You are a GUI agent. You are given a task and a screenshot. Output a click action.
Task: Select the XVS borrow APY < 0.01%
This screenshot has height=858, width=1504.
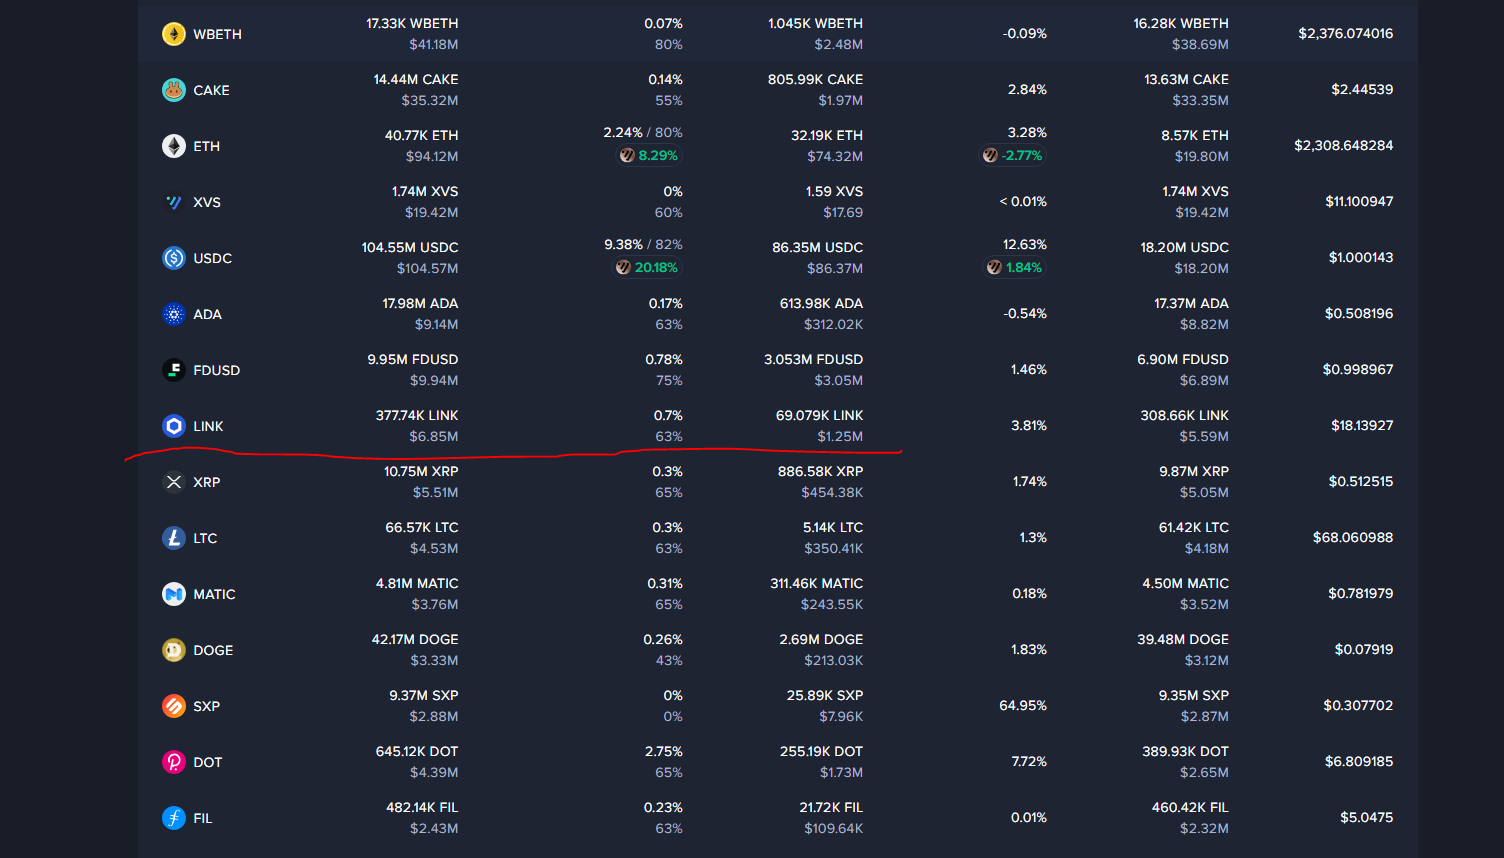pos(1023,201)
